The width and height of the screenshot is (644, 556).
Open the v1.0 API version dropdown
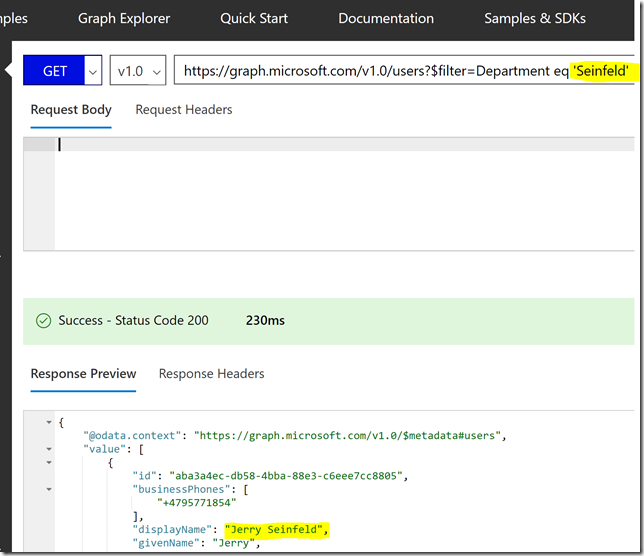[x=138, y=71]
